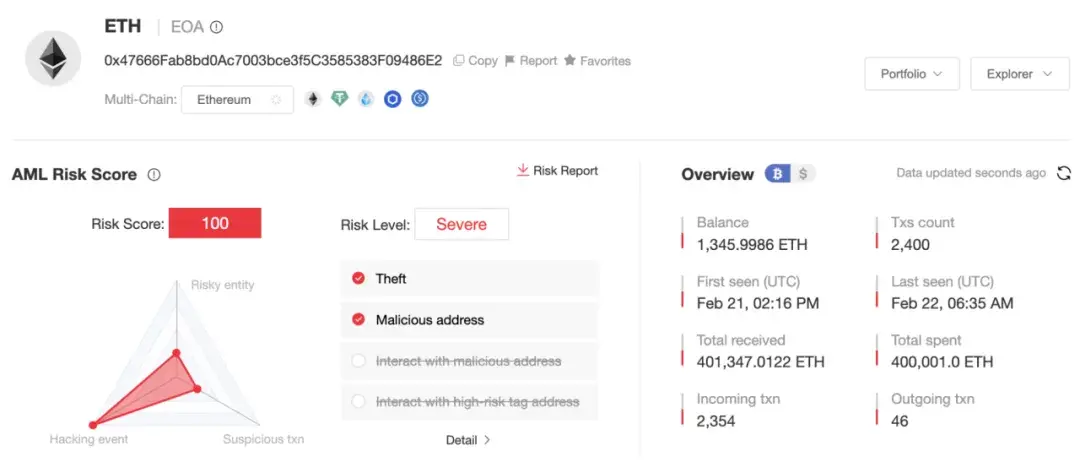The height and width of the screenshot is (462, 1080).
Task: Toggle Interact with malicious address checkbox
Action: point(358,361)
